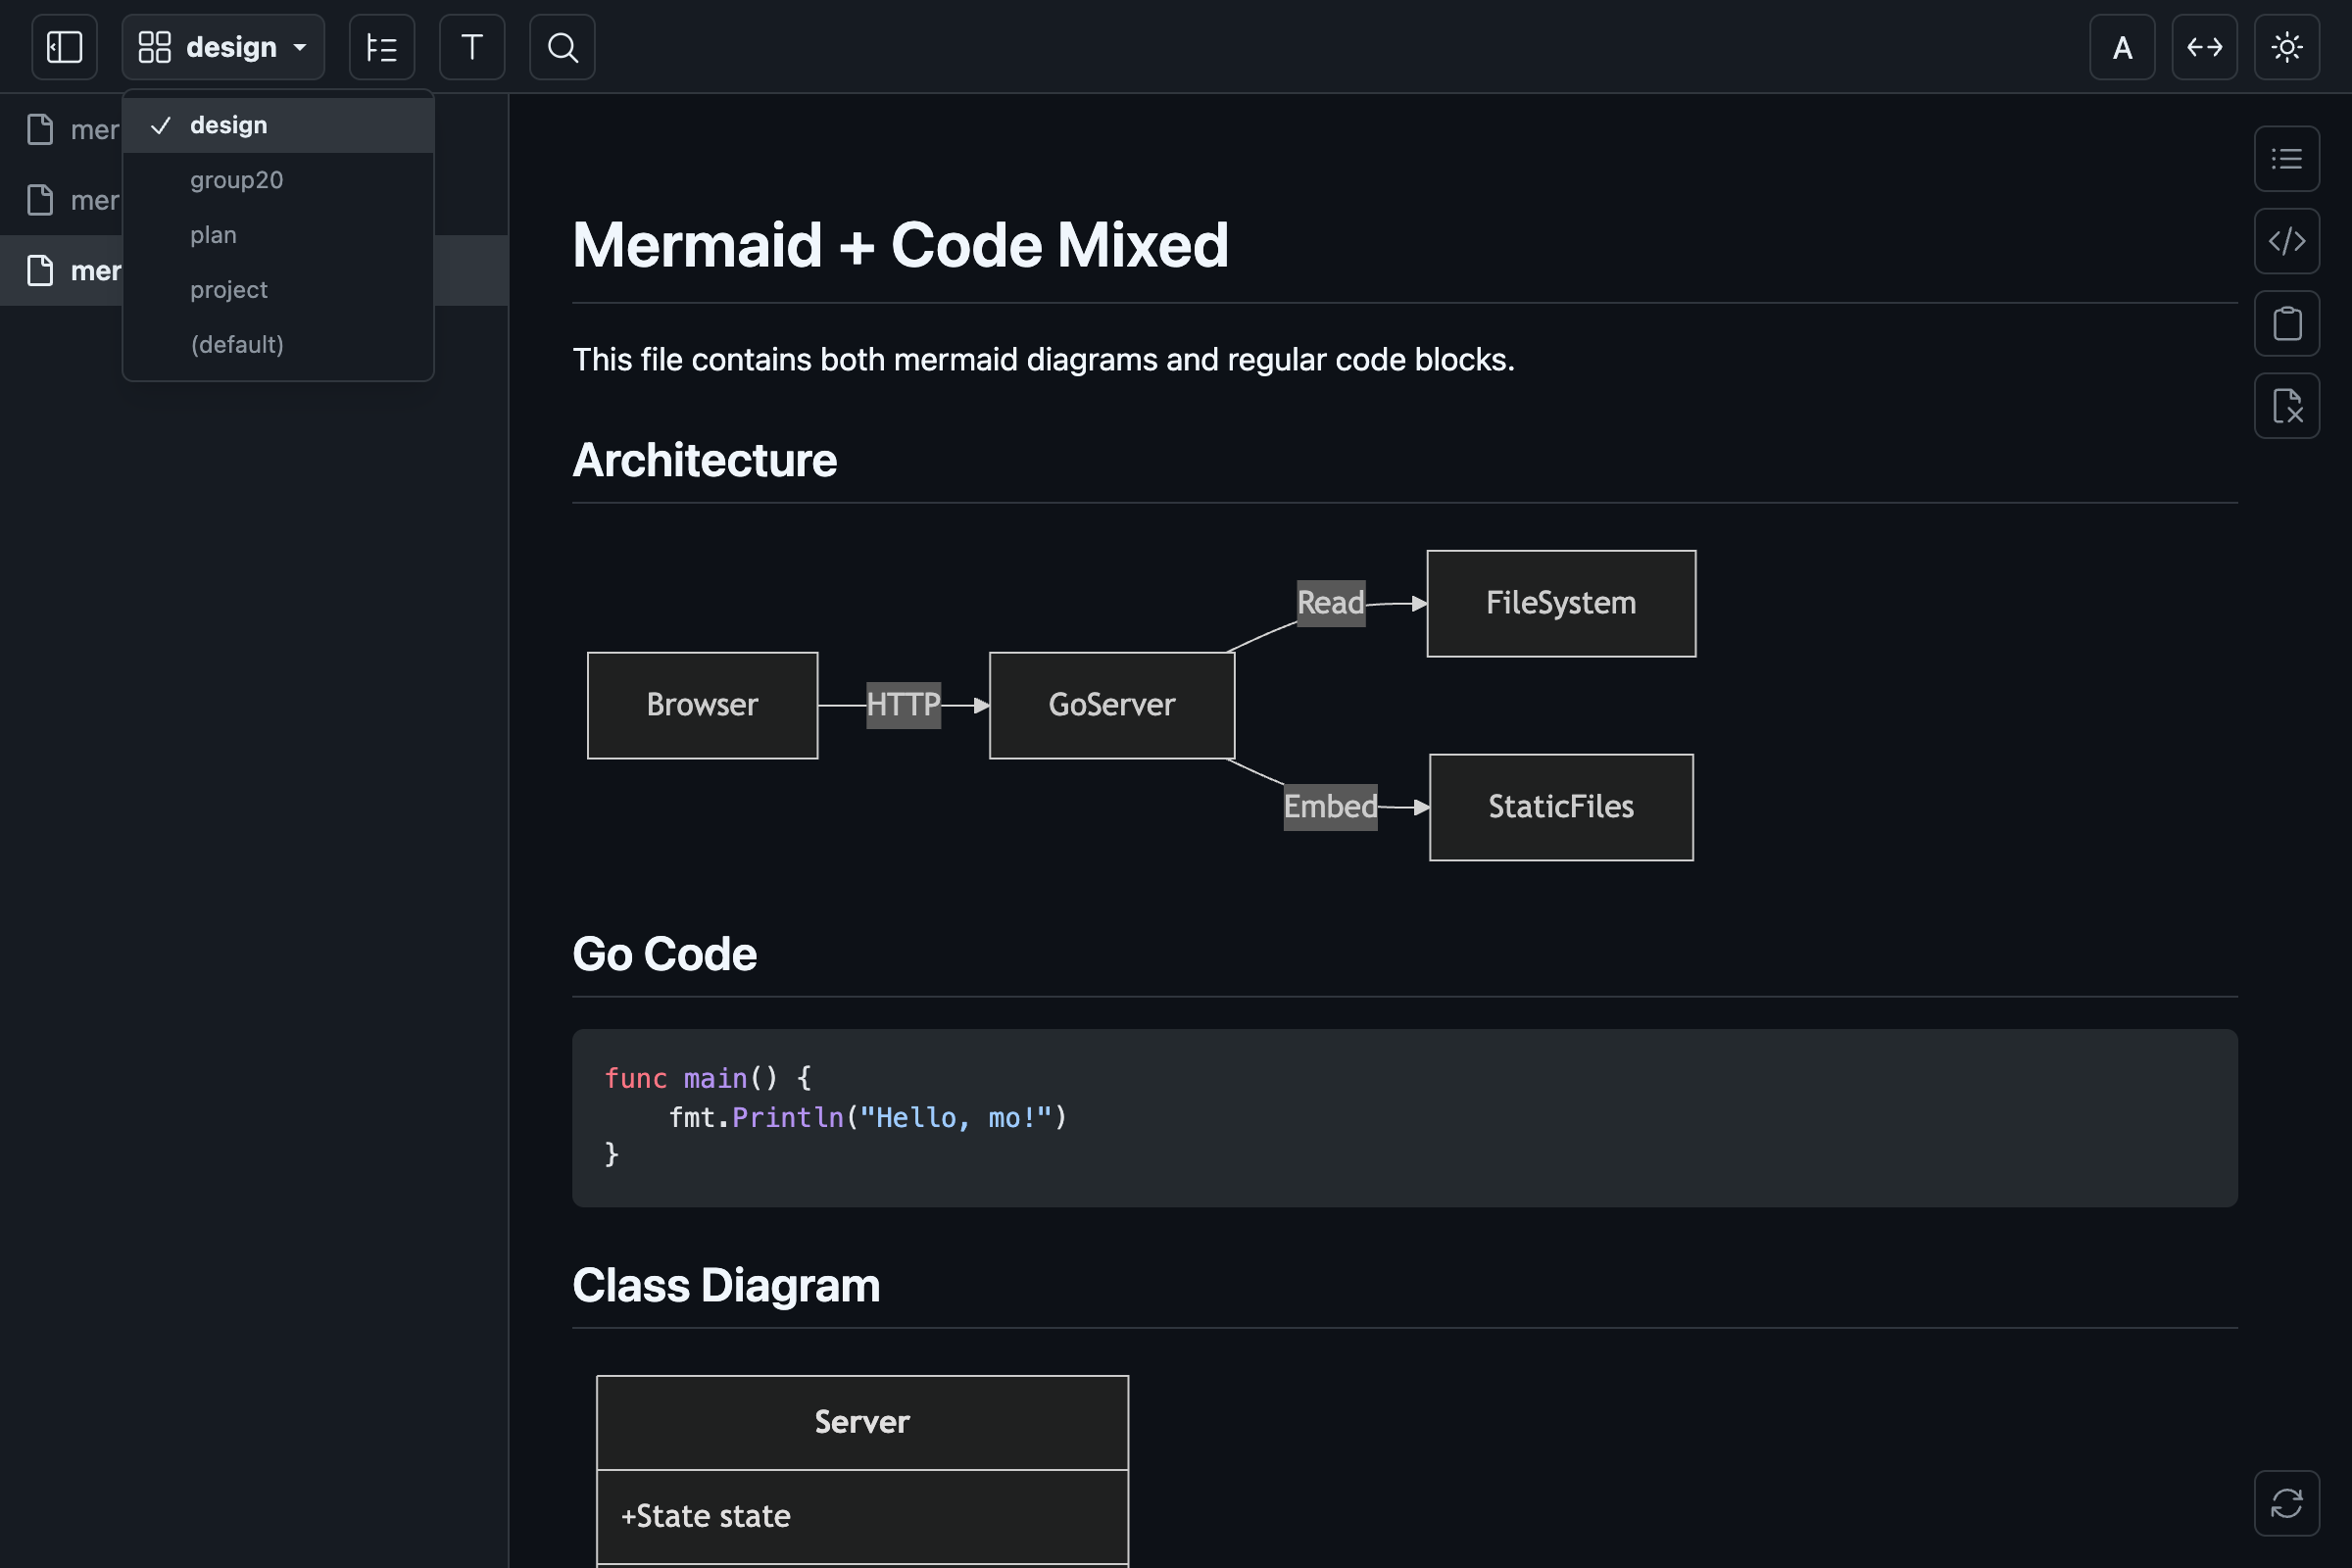This screenshot has height=1568, width=2352.
Task: Click the Println code line
Action: (868, 1117)
